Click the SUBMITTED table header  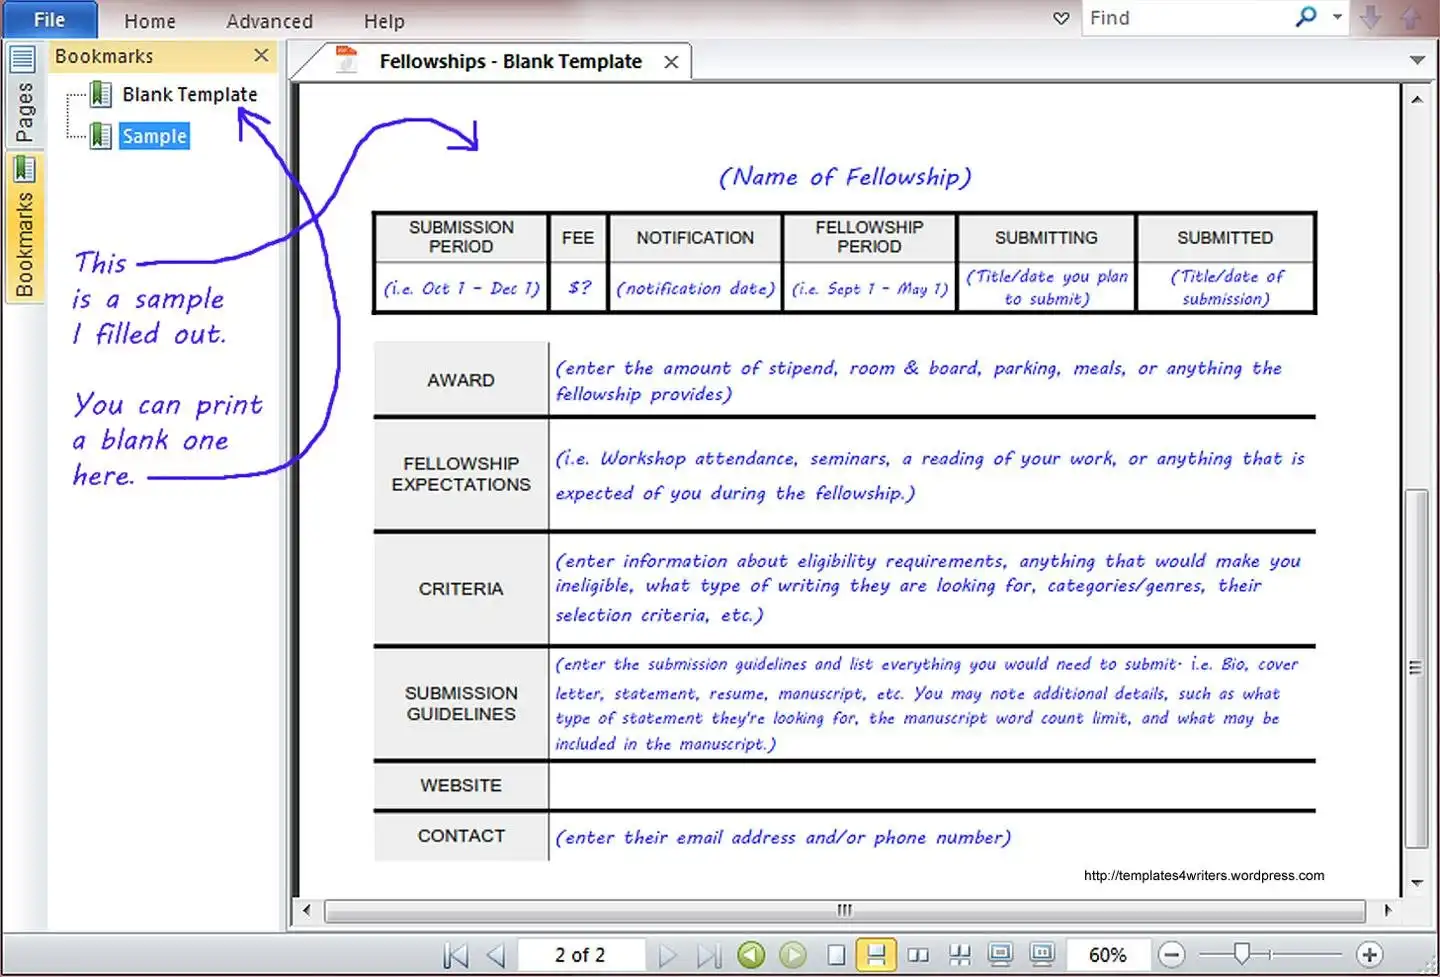(x=1225, y=238)
